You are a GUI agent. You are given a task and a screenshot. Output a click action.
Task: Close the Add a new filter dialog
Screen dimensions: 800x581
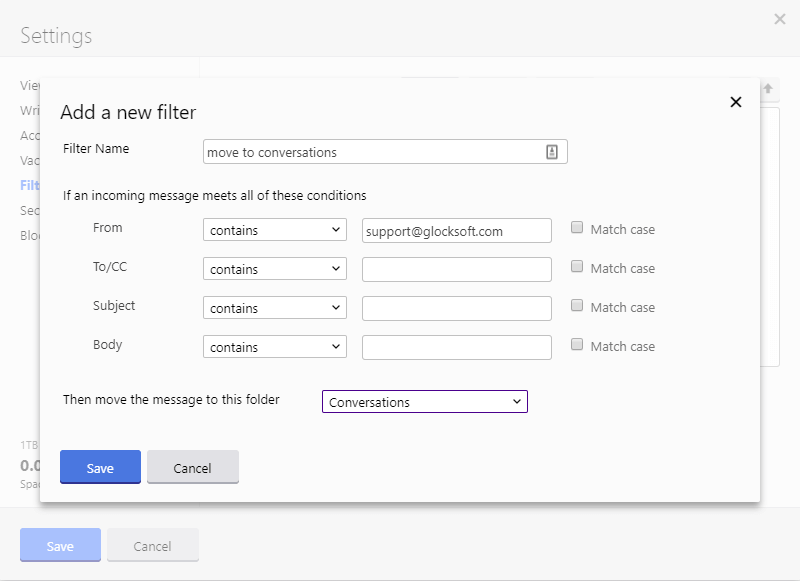735,101
